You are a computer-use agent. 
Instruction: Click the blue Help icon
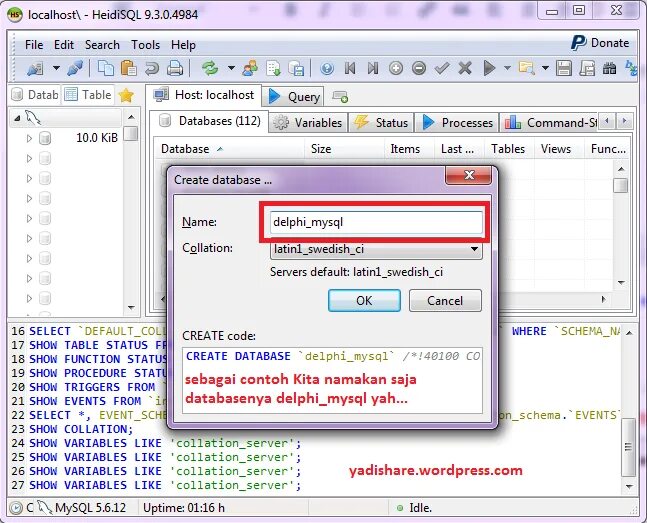click(x=327, y=68)
